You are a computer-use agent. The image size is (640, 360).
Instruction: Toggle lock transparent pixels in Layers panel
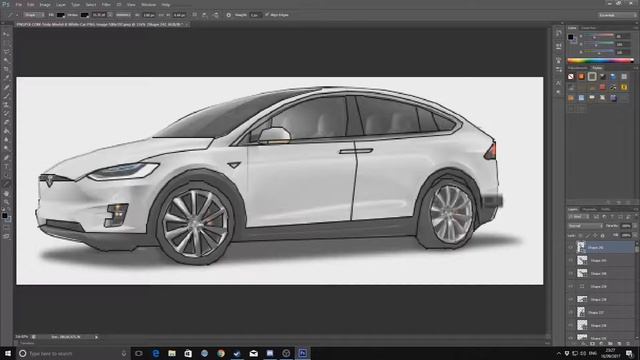[x=580, y=236]
